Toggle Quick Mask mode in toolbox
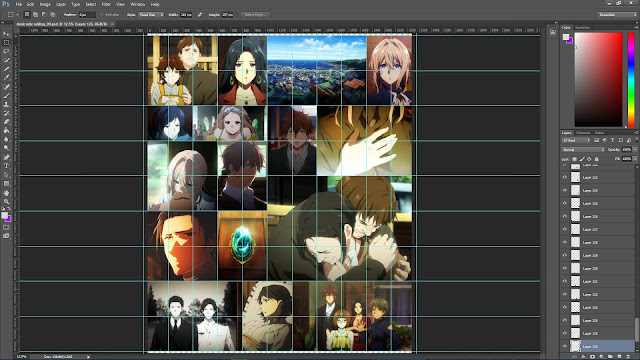 [x=6, y=227]
